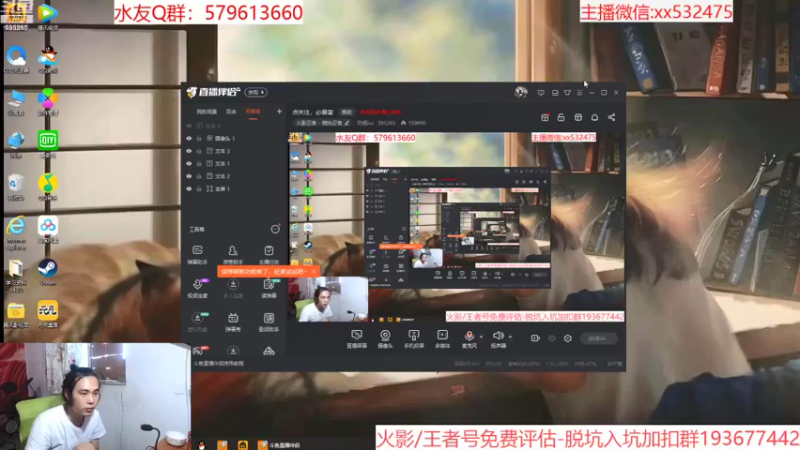This screenshot has height=450, width=800.
Task: Click the 麦克风 microphone icon
Action: [469, 336]
